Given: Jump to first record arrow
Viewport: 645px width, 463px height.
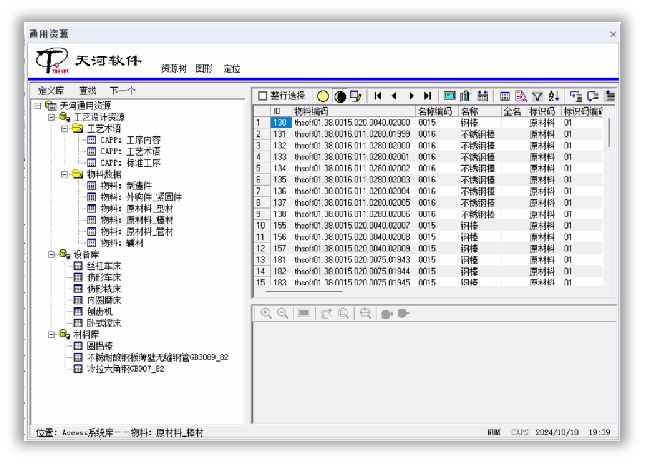Looking at the screenshot, I should [x=378, y=96].
